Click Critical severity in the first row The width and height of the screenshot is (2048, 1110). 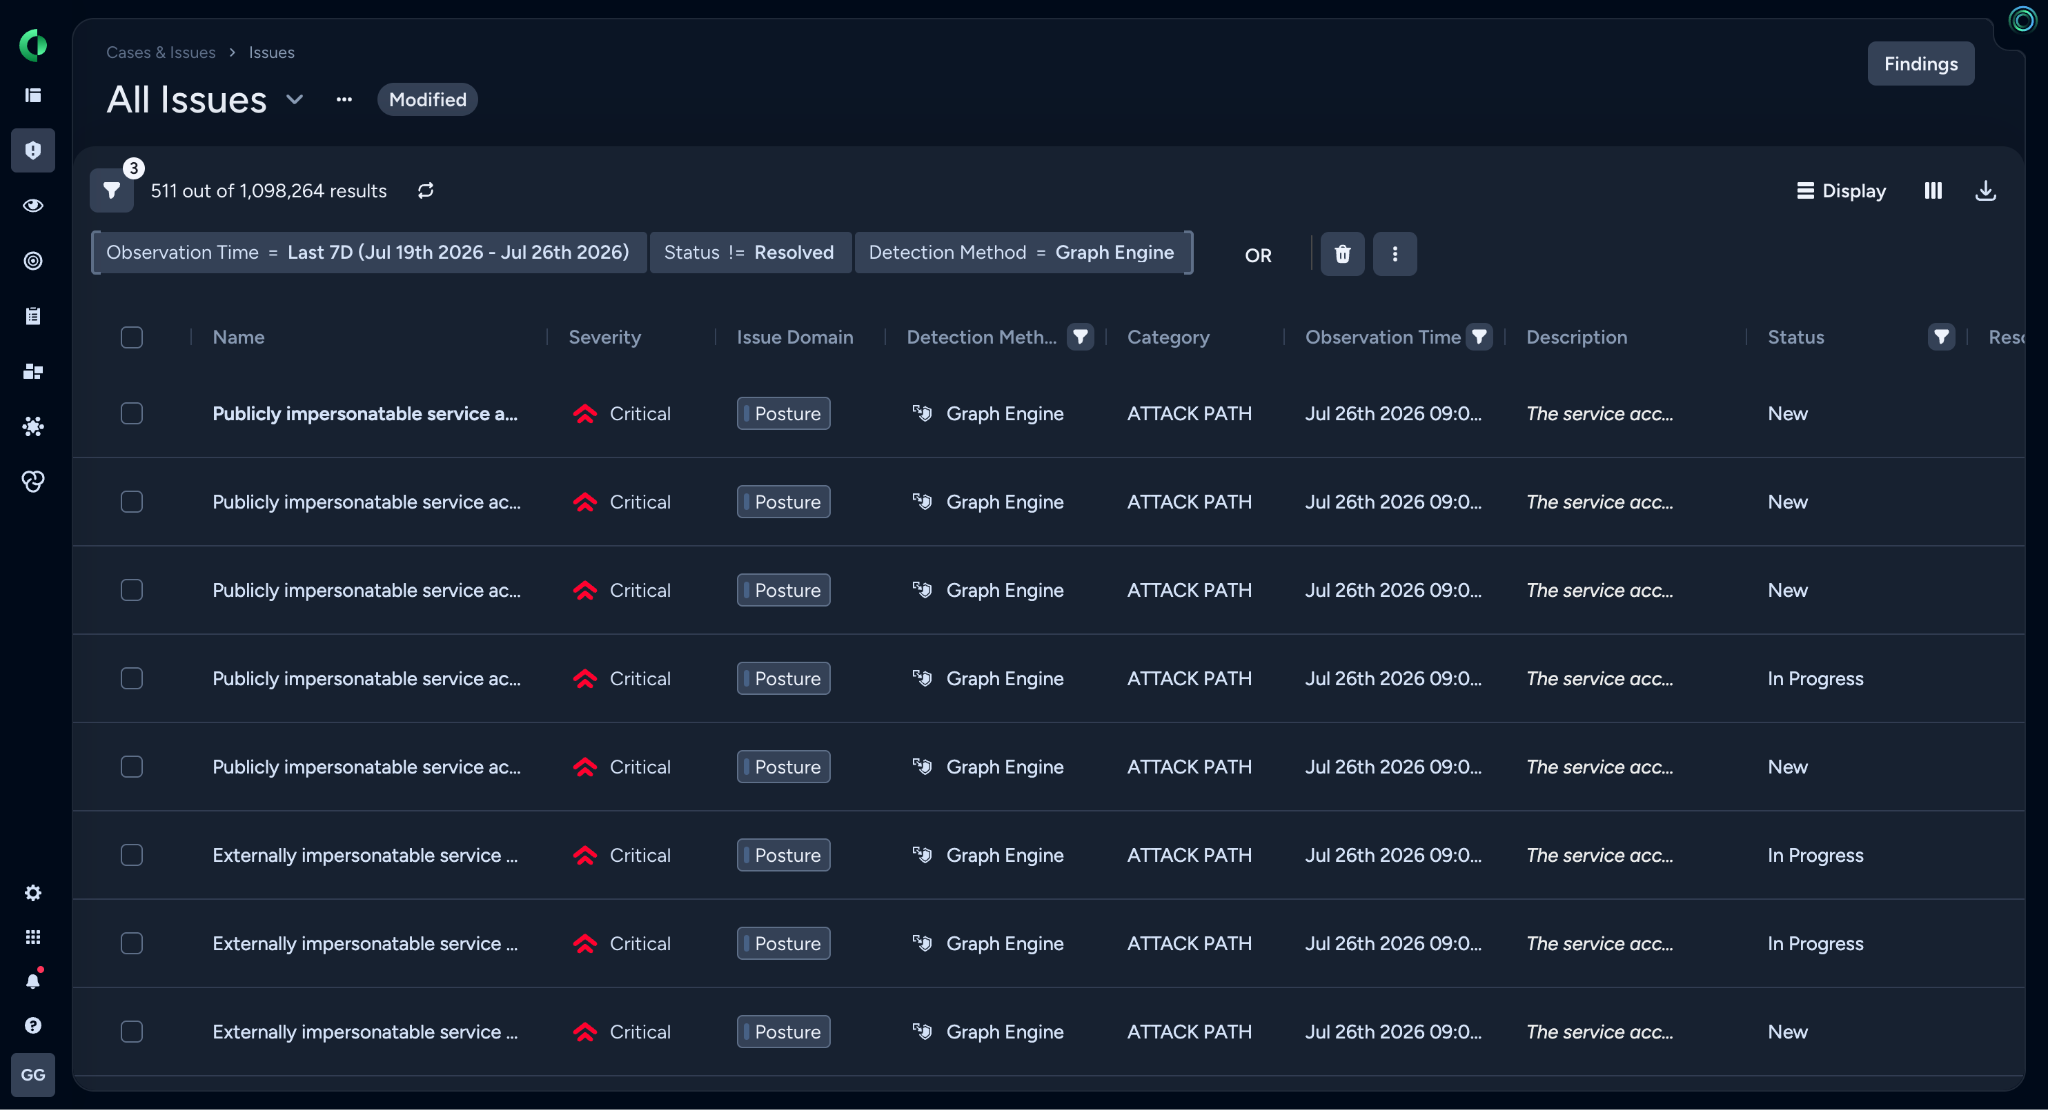point(622,413)
